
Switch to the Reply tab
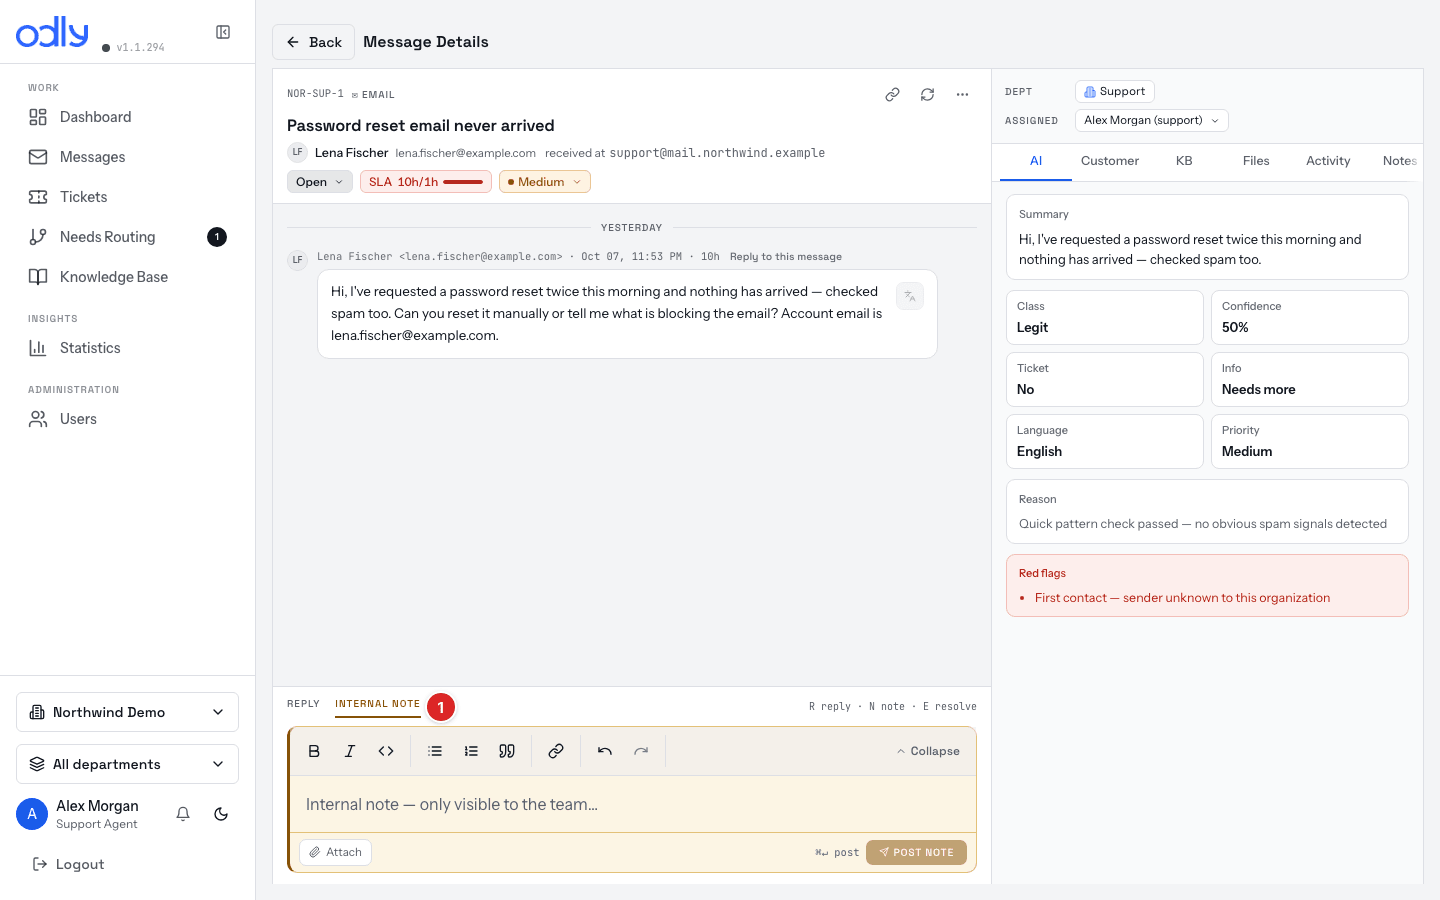(x=303, y=704)
